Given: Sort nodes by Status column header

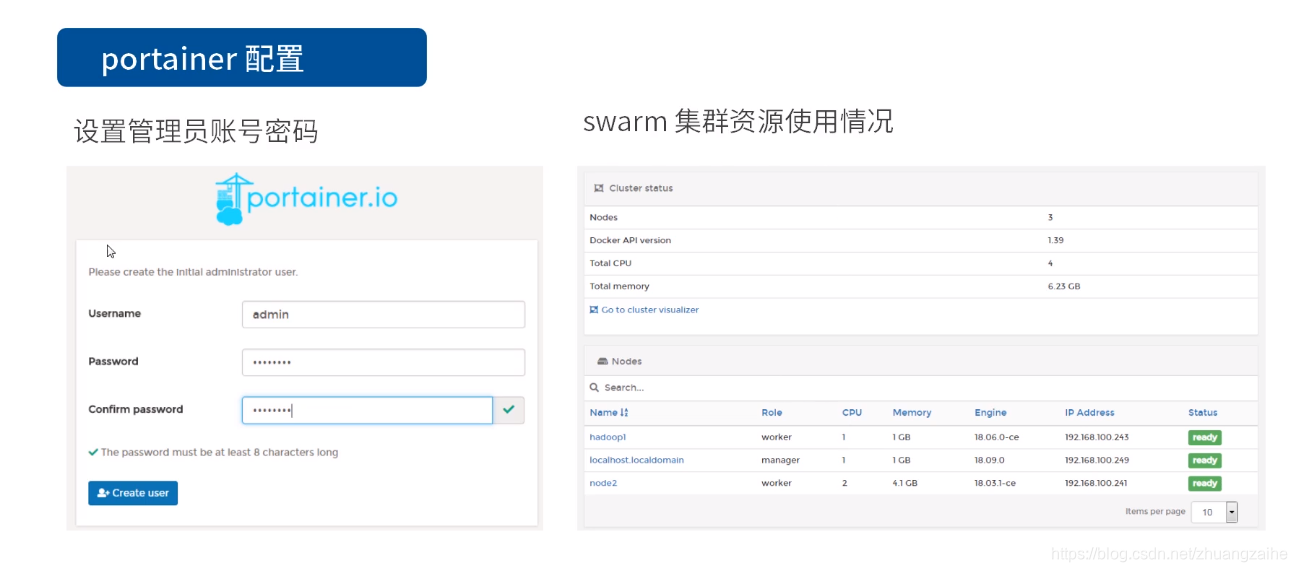Looking at the screenshot, I should pos(1203,412).
